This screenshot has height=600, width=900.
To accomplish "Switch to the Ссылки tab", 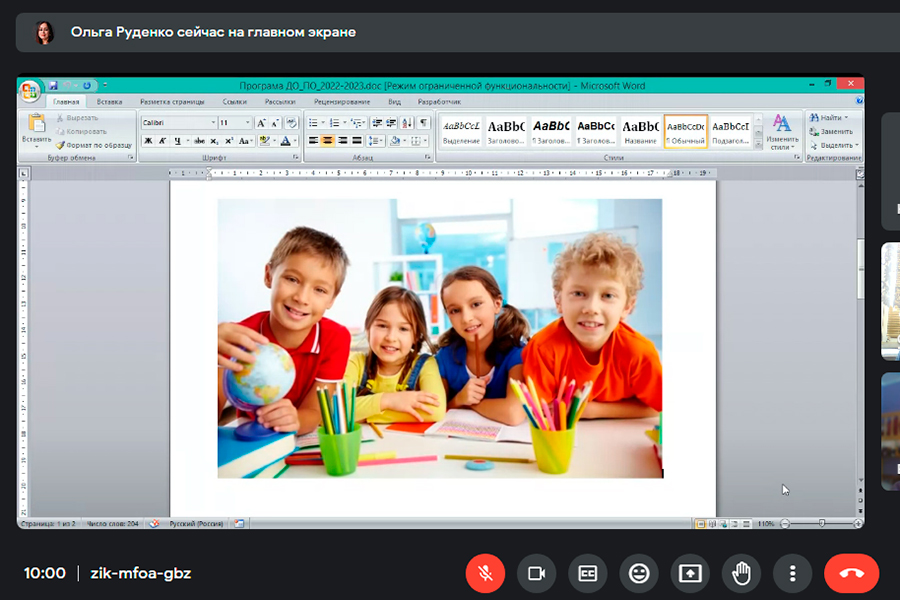I will [x=234, y=102].
